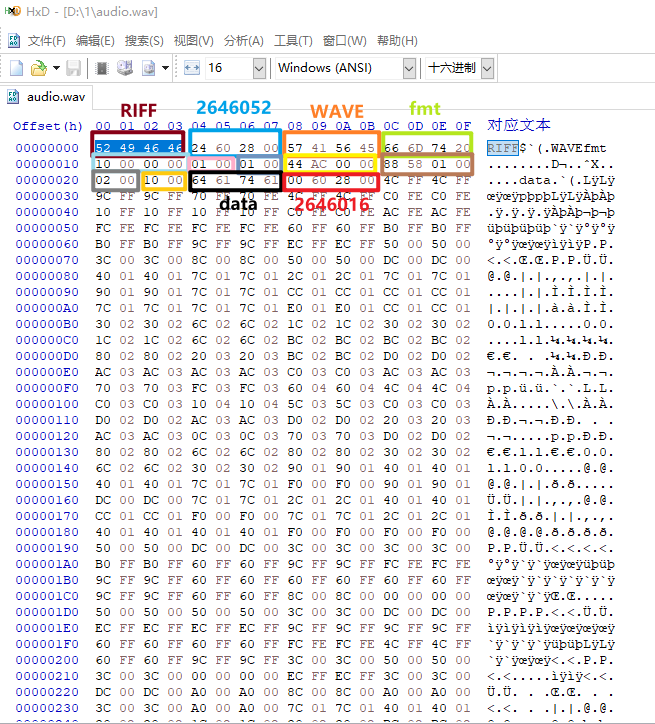Image resolution: width=655 pixels, height=724 pixels.
Task: Open the 文件(F) menu
Action: [47, 41]
